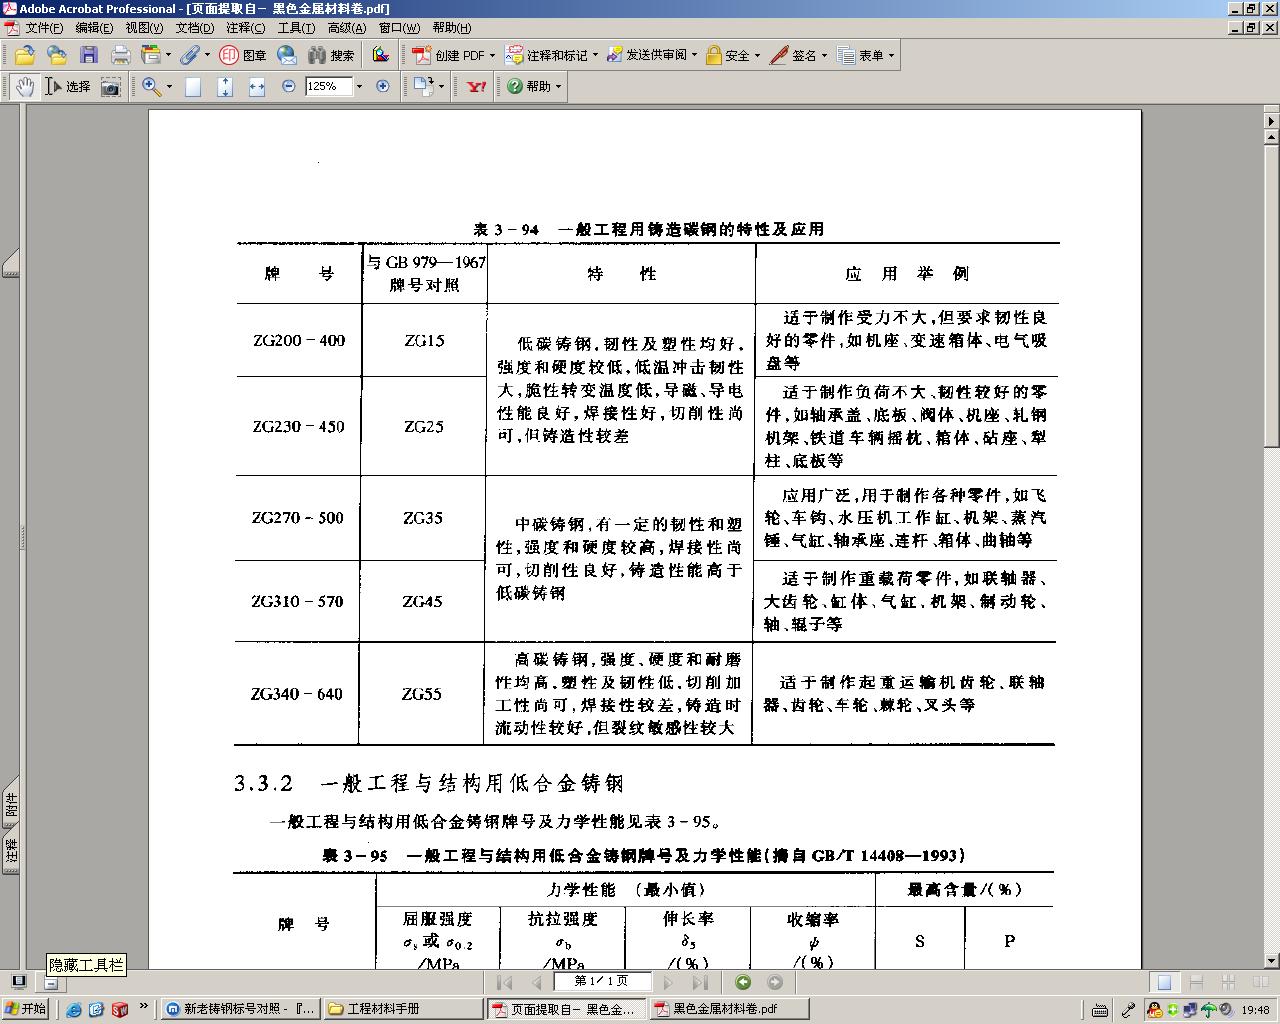This screenshot has height=1024, width=1280.
Task: Switch to 新老铸钢标号对照 taskbar window
Action: pyautogui.click(x=241, y=1009)
